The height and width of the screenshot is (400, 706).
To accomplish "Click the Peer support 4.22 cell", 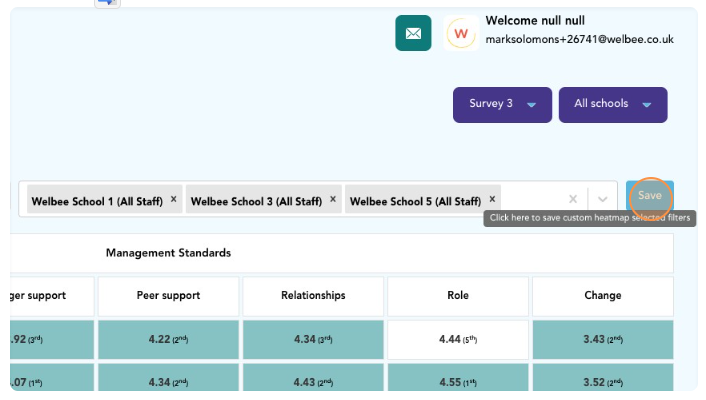I will (168, 340).
